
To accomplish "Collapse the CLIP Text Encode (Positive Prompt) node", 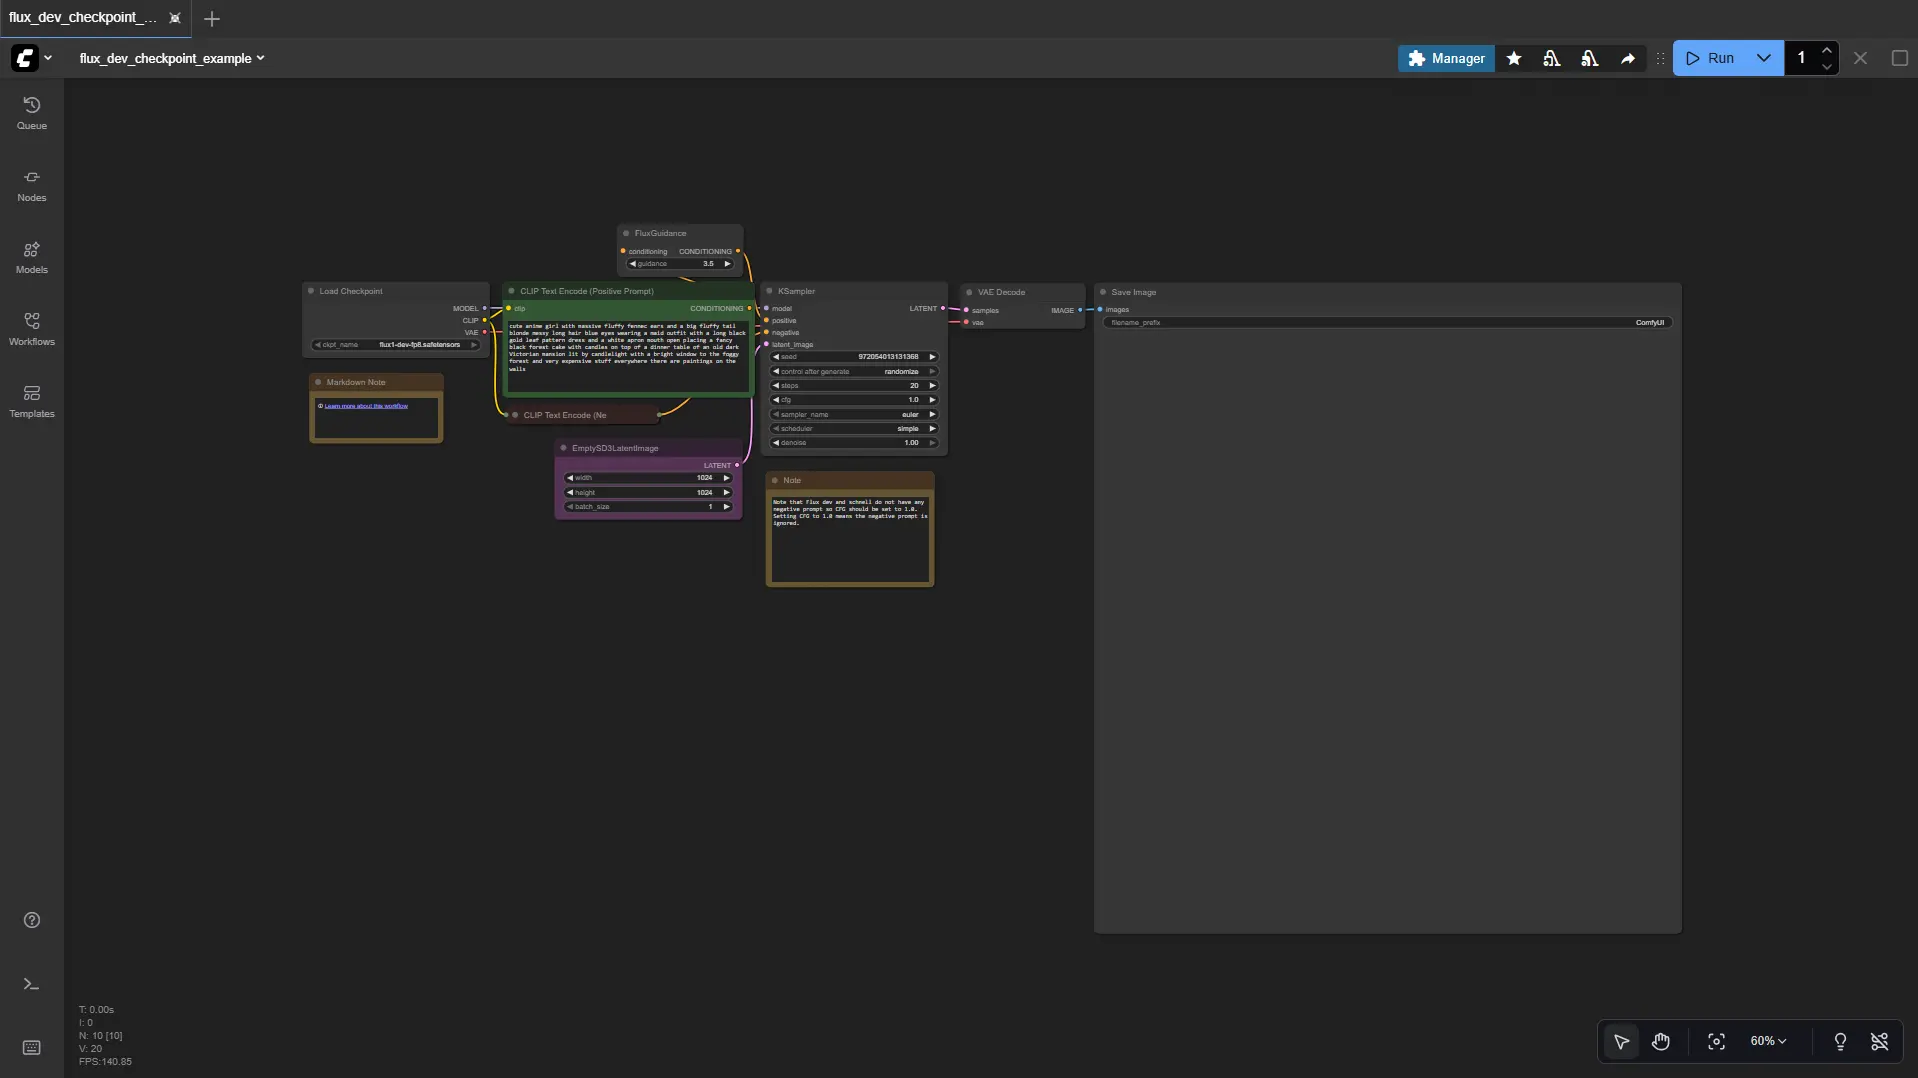I will (x=512, y=291).
